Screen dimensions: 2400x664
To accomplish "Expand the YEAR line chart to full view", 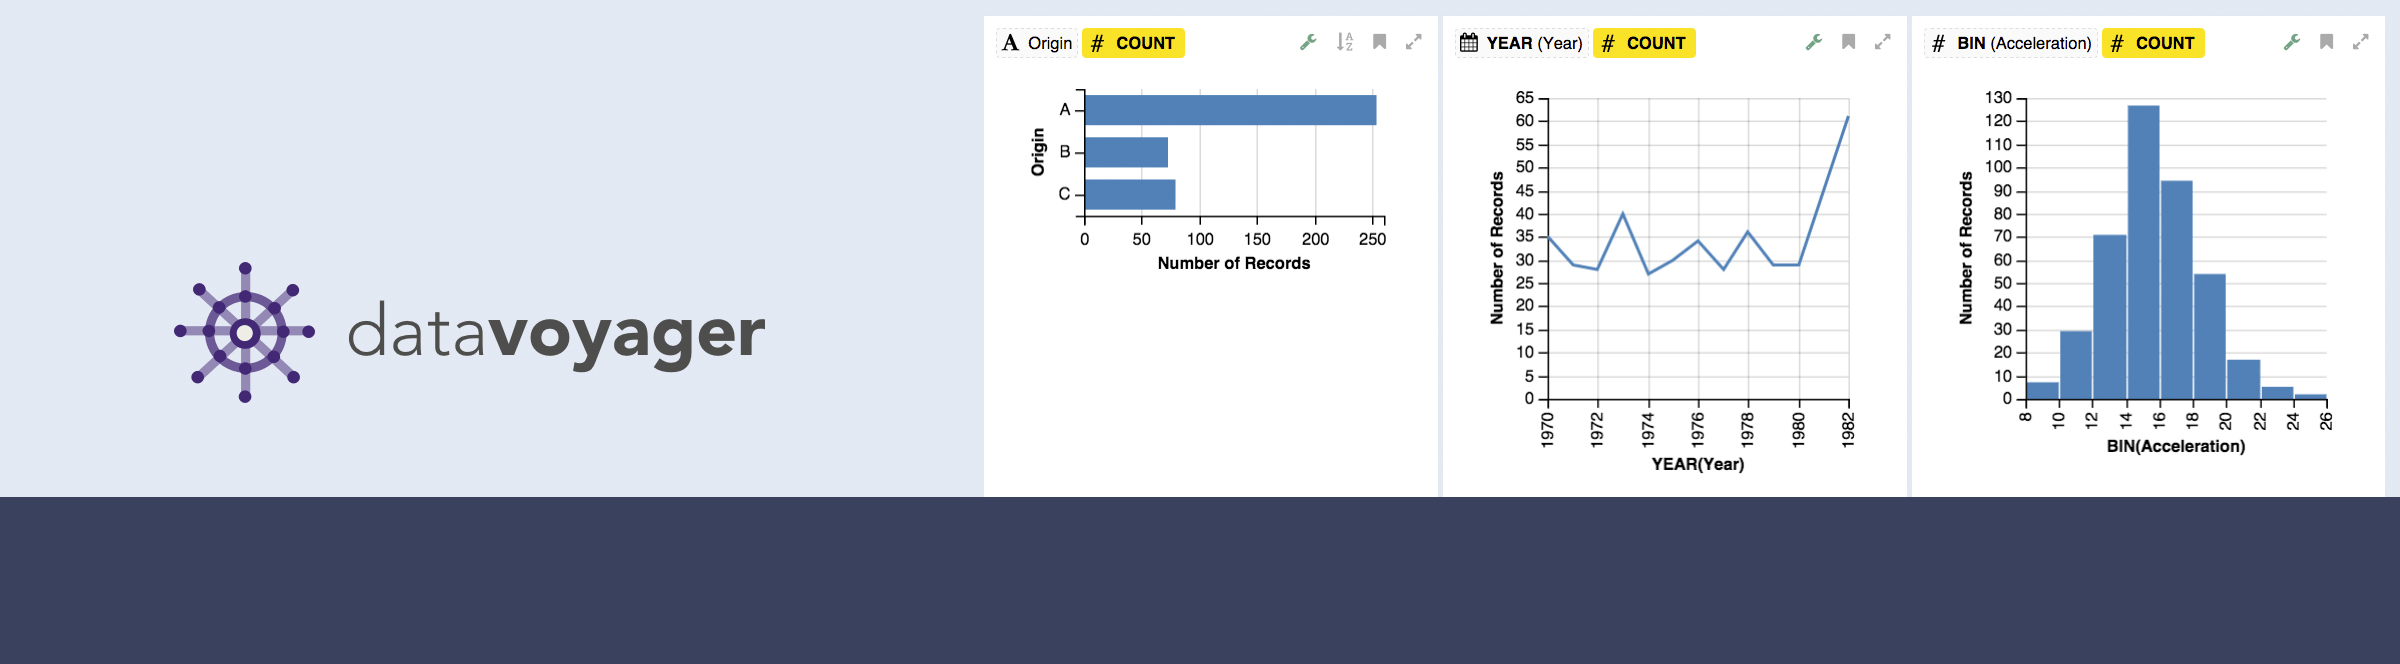I will pos(1882,42).
